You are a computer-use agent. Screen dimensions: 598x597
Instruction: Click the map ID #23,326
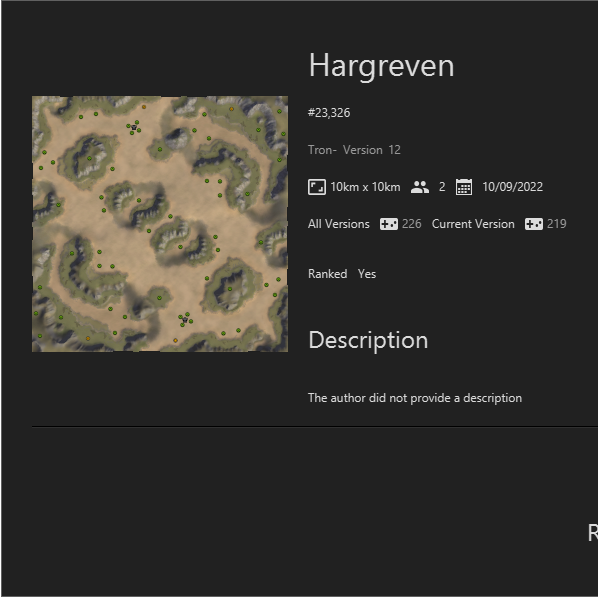click(329, 113)
